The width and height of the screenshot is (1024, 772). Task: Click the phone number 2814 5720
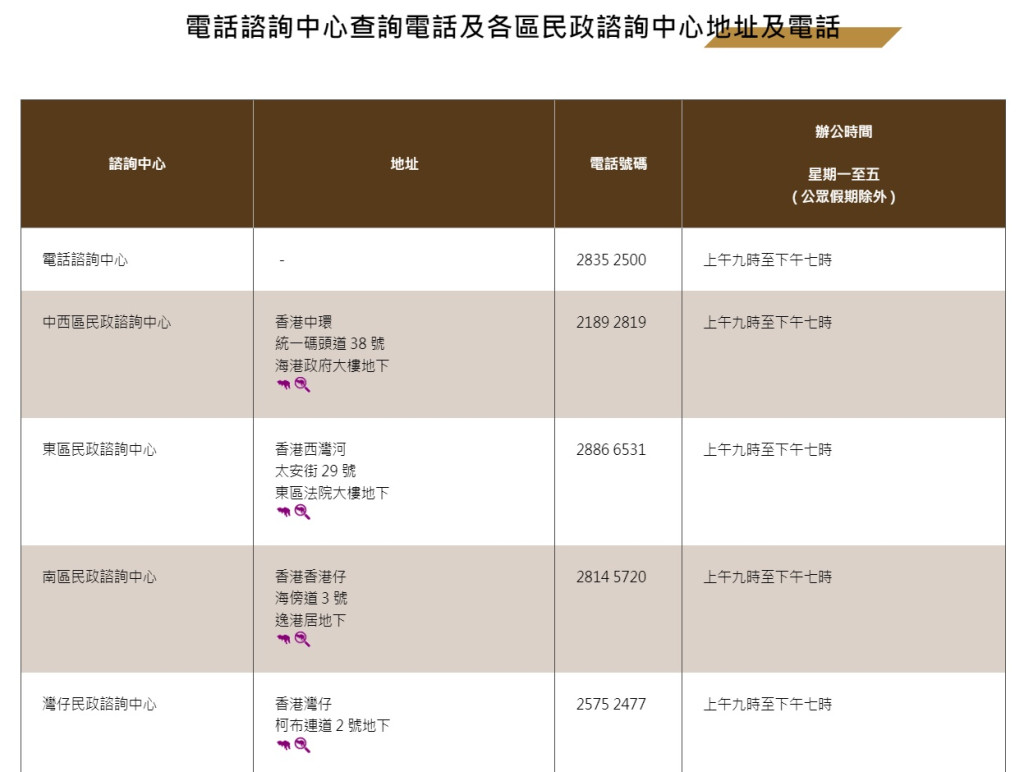tap(611, 577)
